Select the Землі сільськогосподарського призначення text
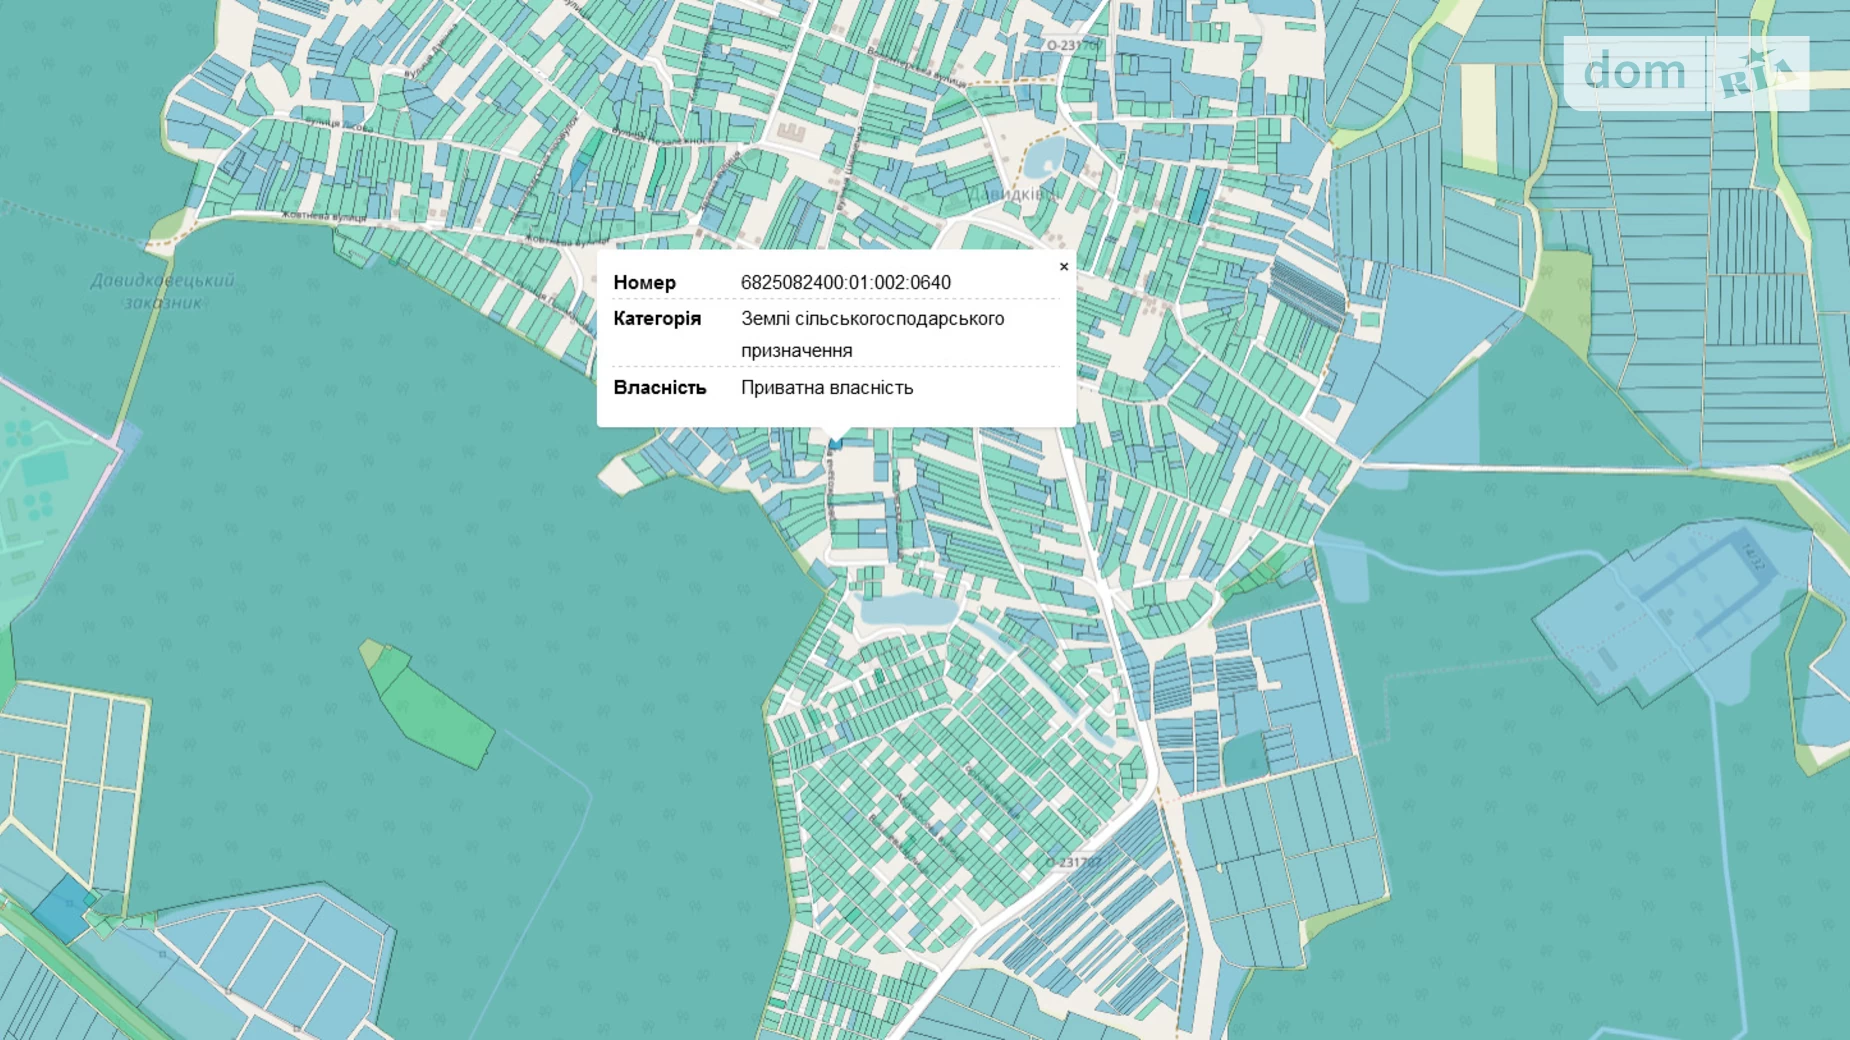1850x1040 pixels. [872, 334]
